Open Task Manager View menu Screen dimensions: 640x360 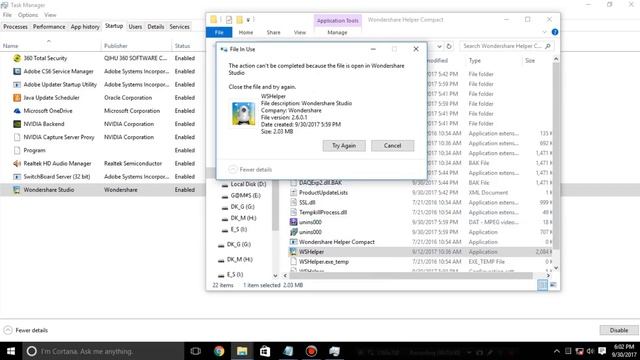point(50,15)
